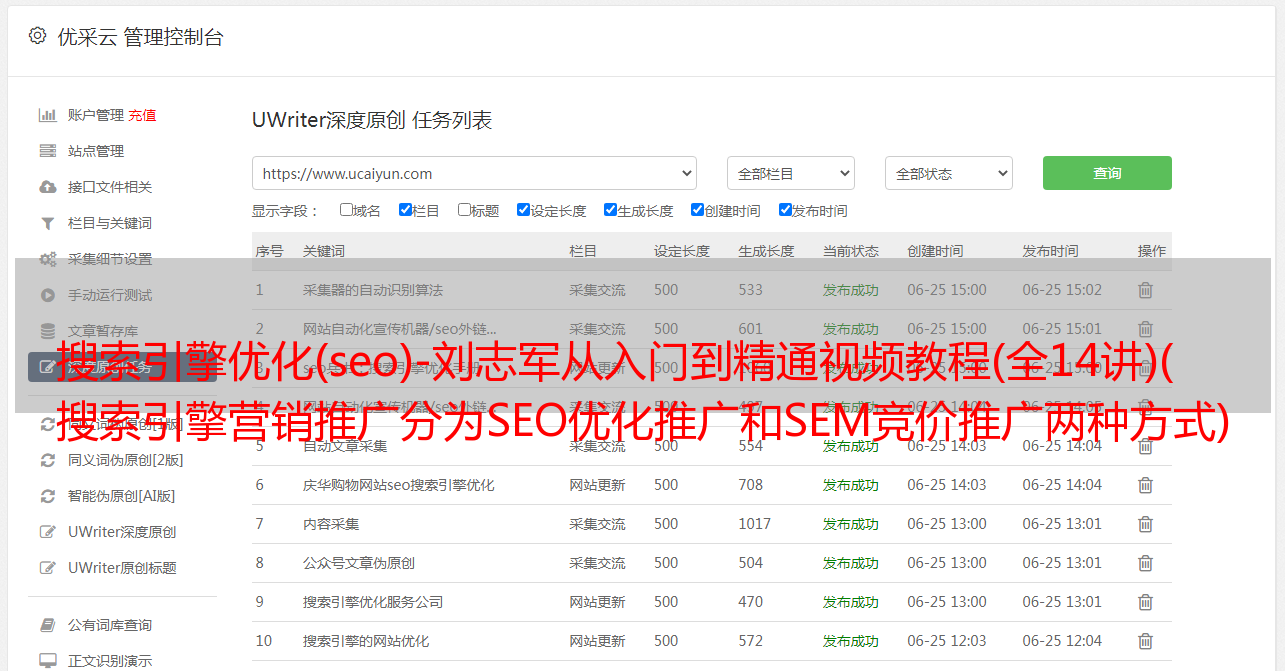This screenshot has height=671, width=1285.
Task: Uncheck the 生成长度 display field checkbox
Action: tap(610, 210)
